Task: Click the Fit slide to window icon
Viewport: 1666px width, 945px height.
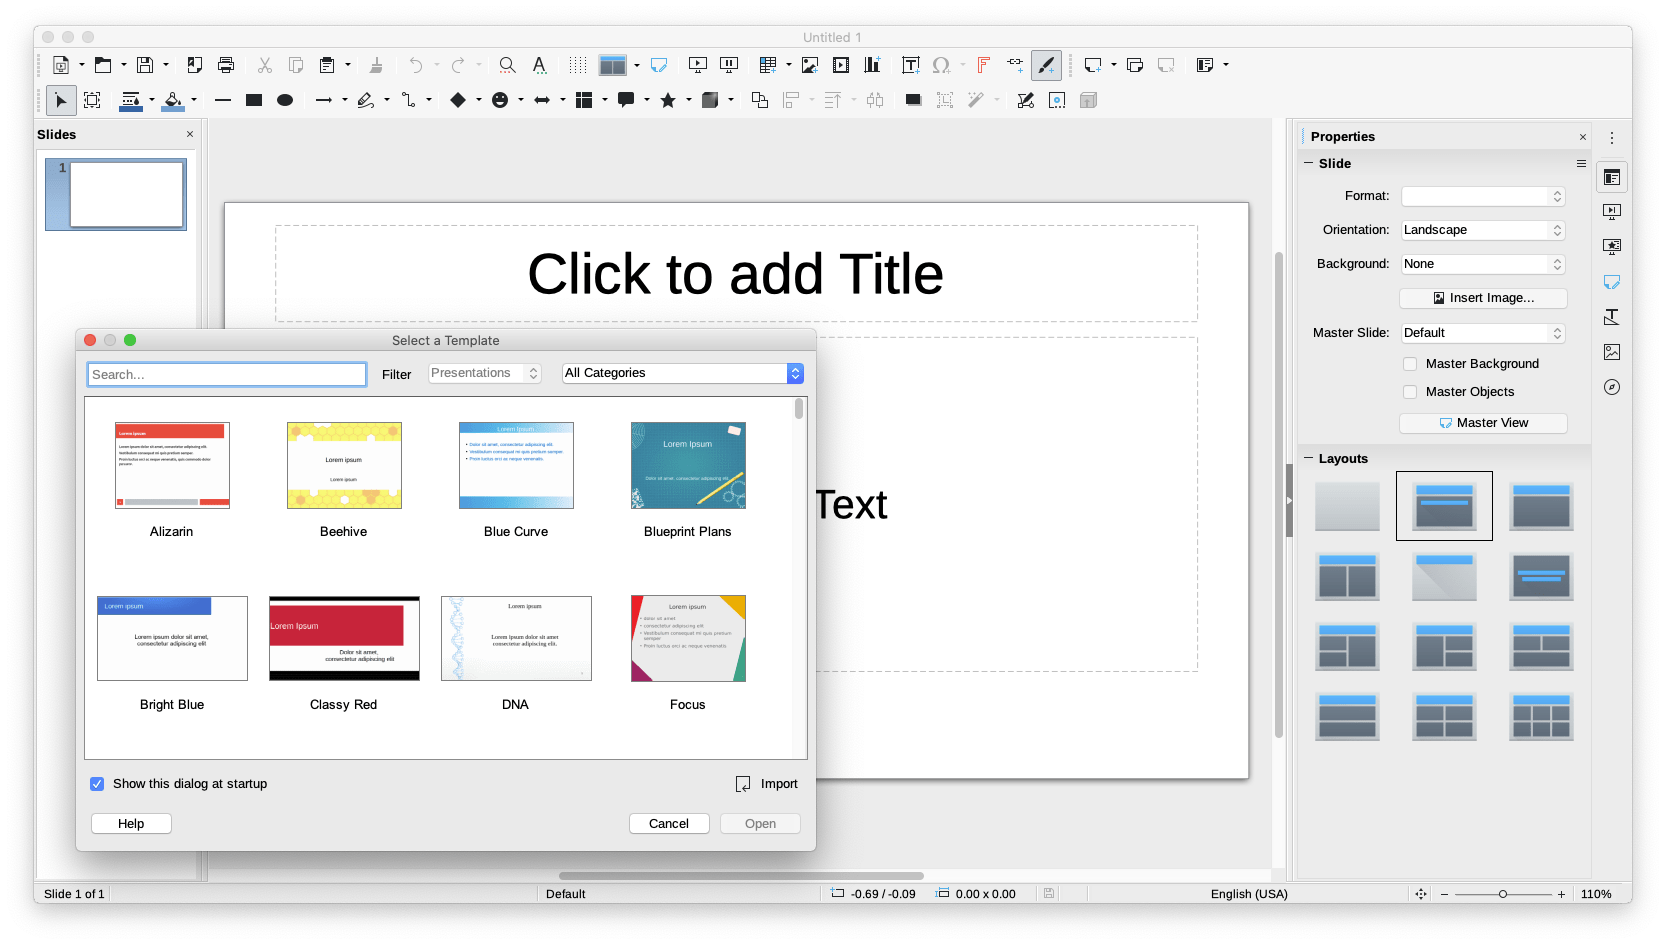Action: (x=1421, y=894)
